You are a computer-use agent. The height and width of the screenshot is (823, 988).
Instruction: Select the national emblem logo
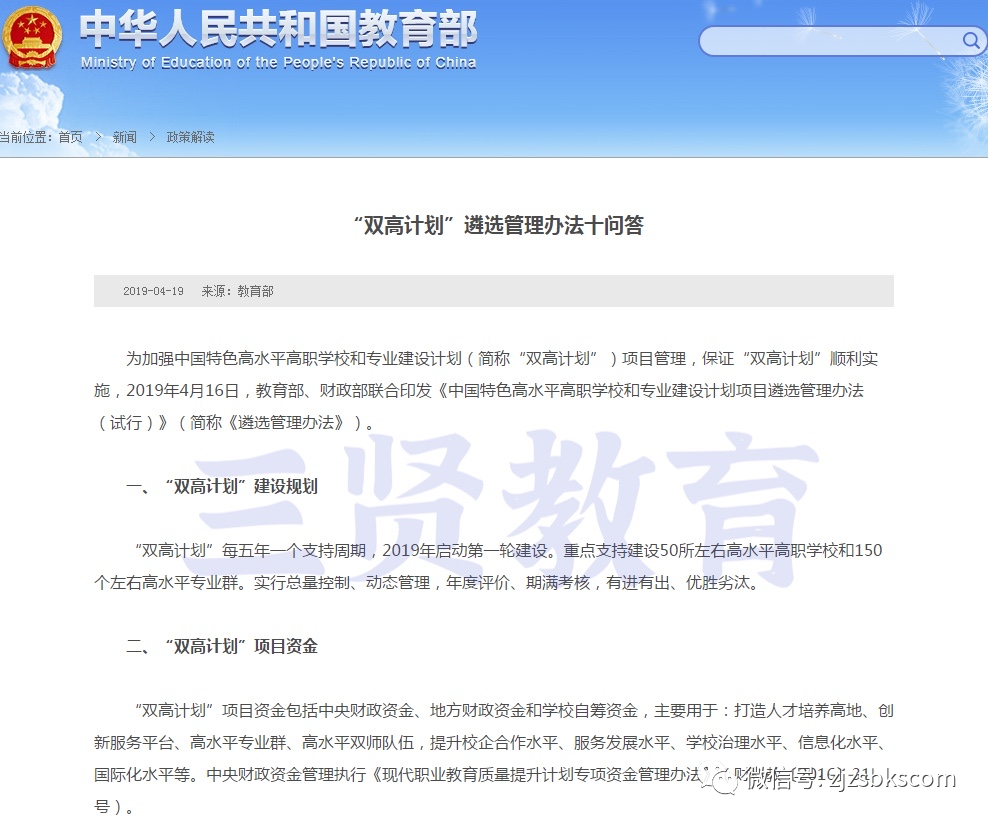tap(33, 40)
